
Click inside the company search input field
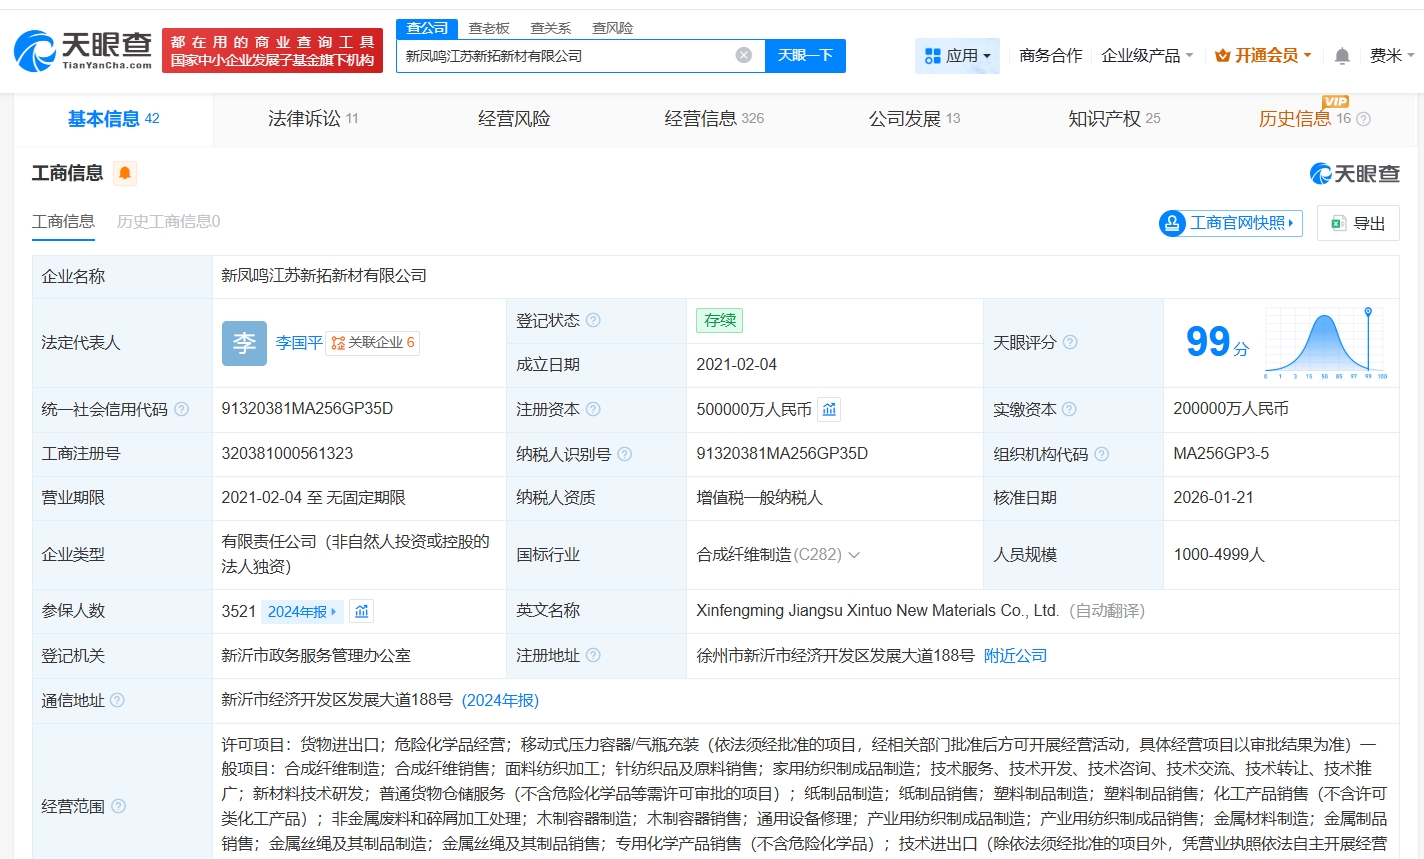pos(560,56)
